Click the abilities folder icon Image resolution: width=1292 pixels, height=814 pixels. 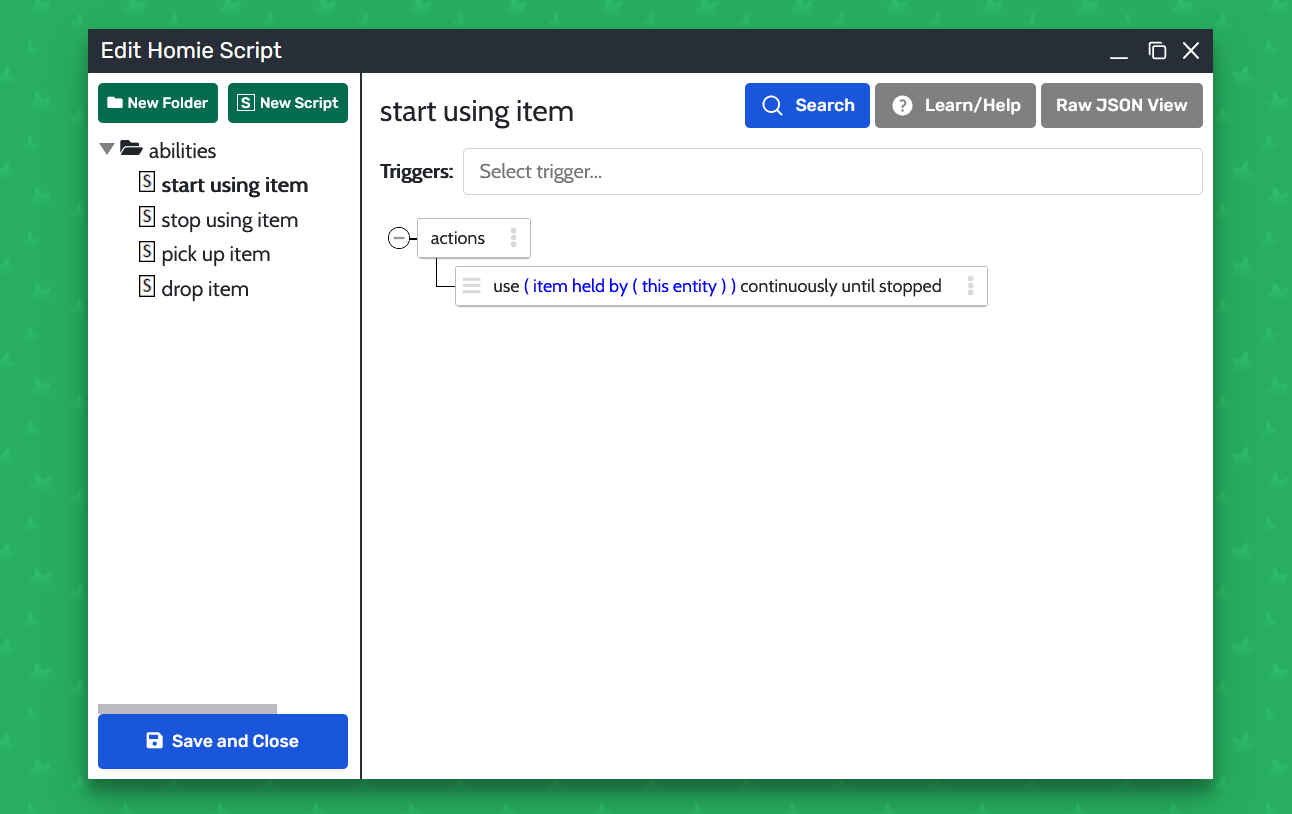coord(131,150)
